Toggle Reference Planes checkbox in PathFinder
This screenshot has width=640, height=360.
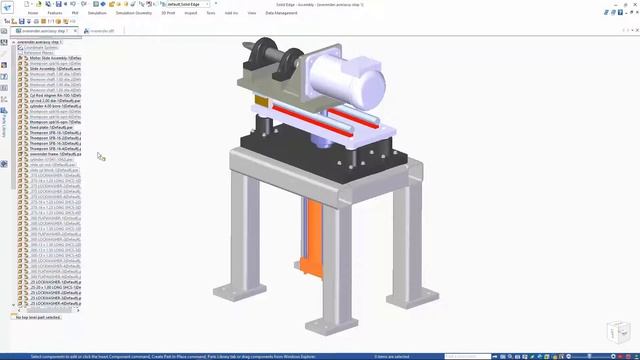[20, 53]
